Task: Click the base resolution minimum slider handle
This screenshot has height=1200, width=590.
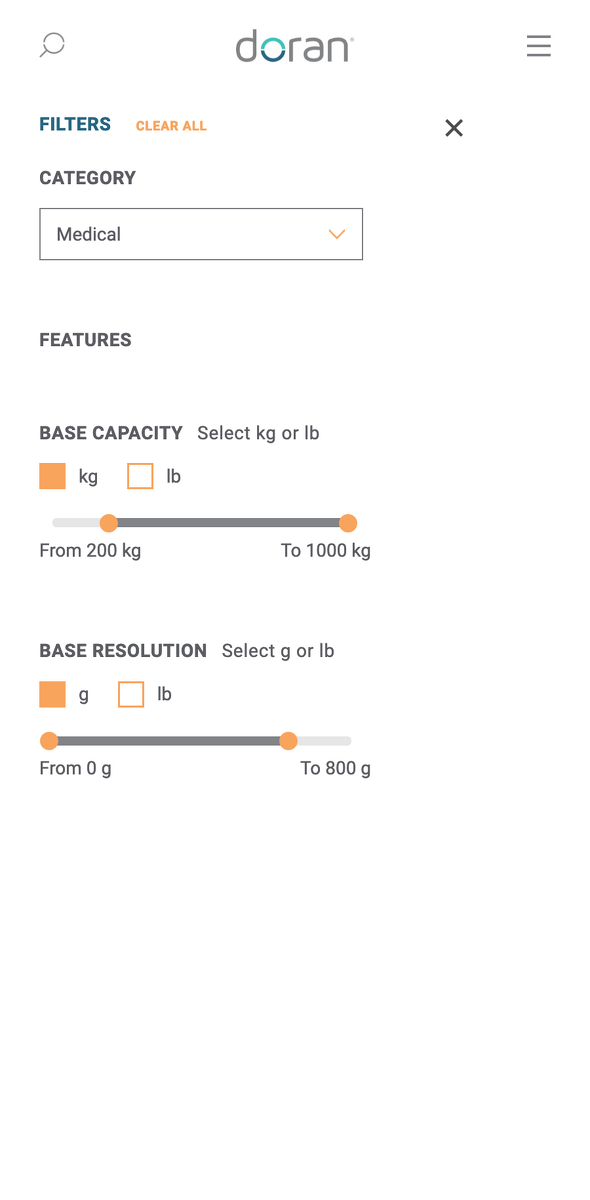Action: click(48, 741)
